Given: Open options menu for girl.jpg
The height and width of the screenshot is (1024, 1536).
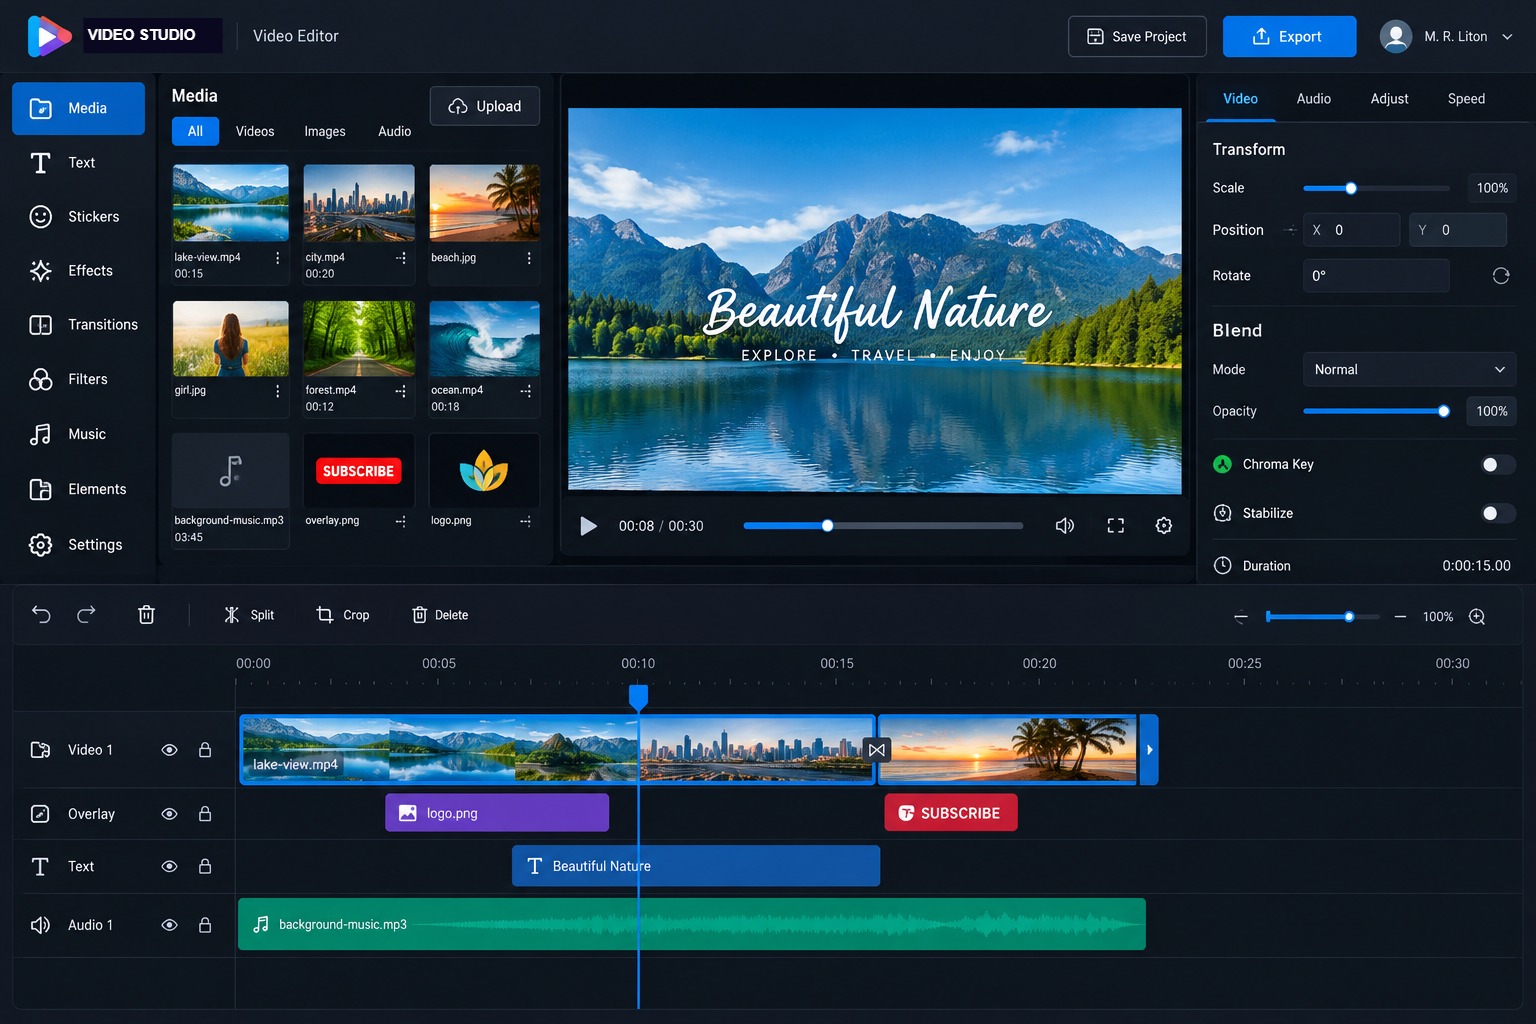Looking at the screenshot, I should point(278,391).
